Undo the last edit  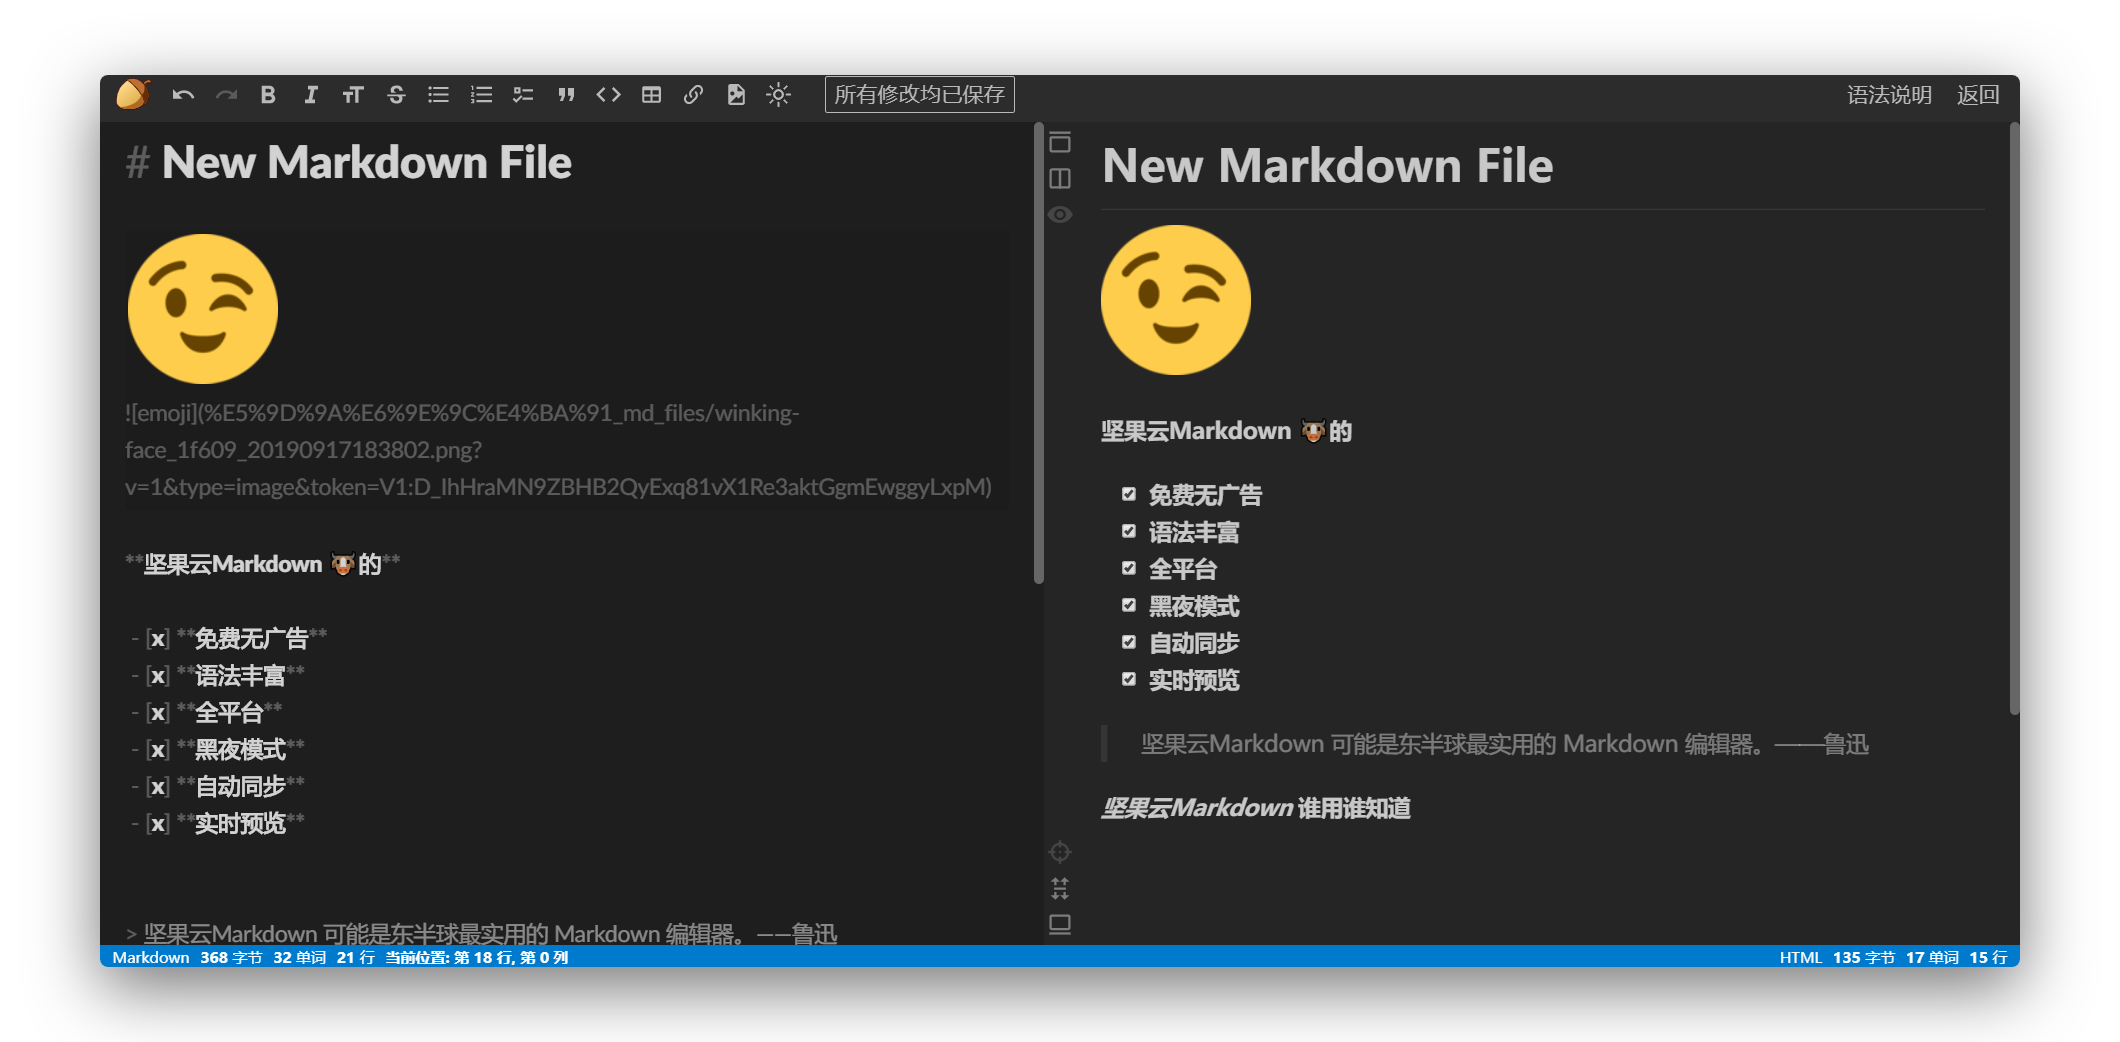pos(183,95)
